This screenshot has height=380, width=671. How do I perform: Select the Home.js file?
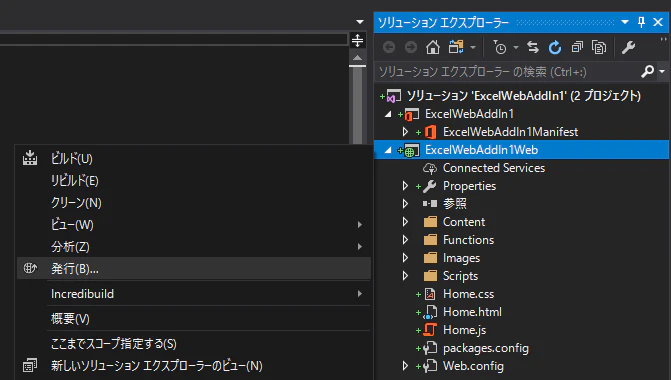pyautogui.click(x=464, y=330)
